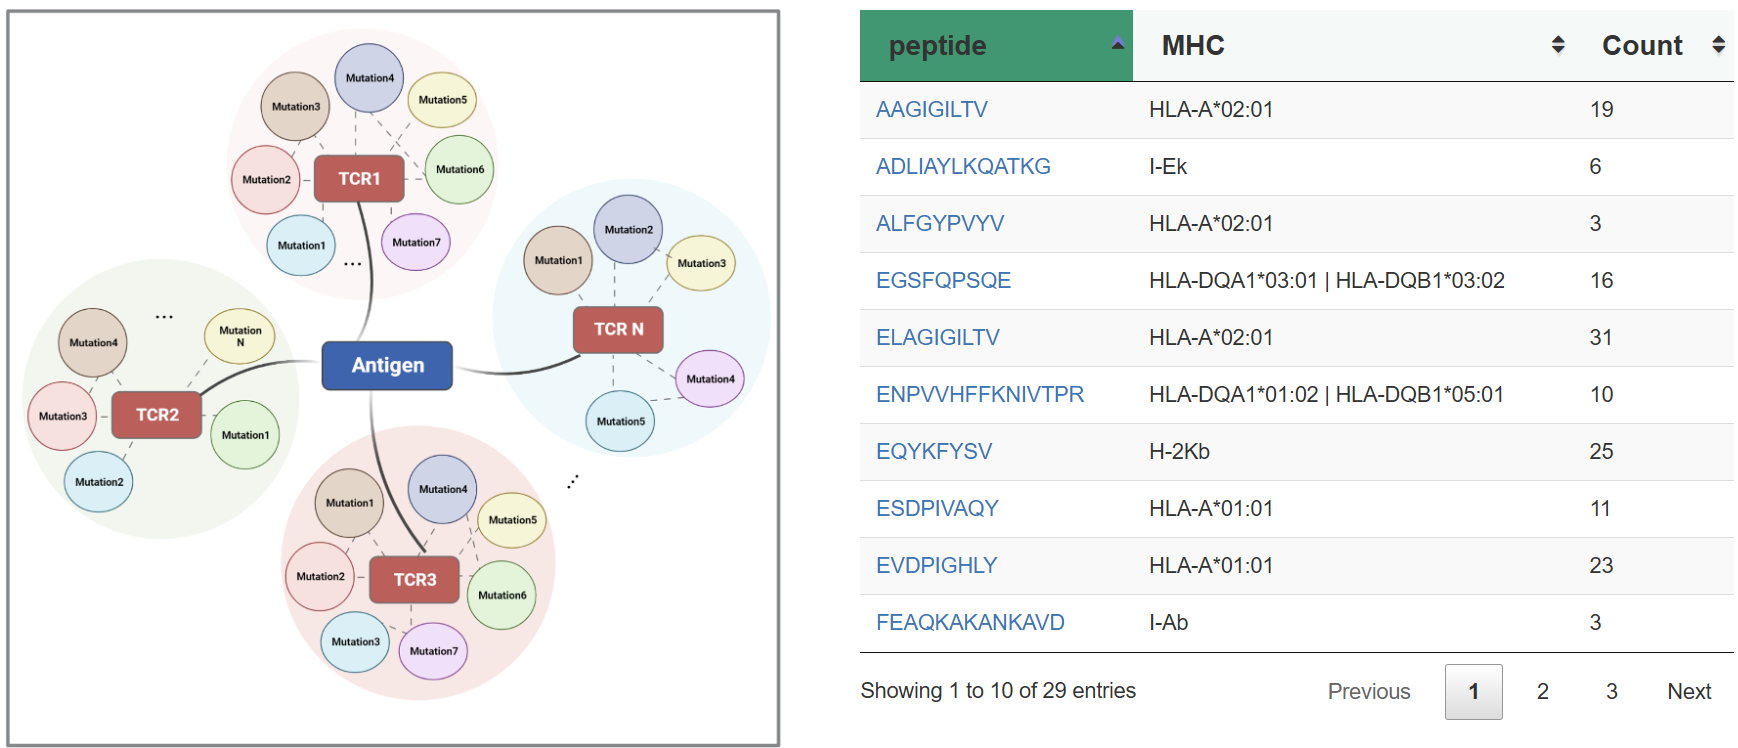Click the Mutation4 circle above TCR1

[x=369, y=78]
